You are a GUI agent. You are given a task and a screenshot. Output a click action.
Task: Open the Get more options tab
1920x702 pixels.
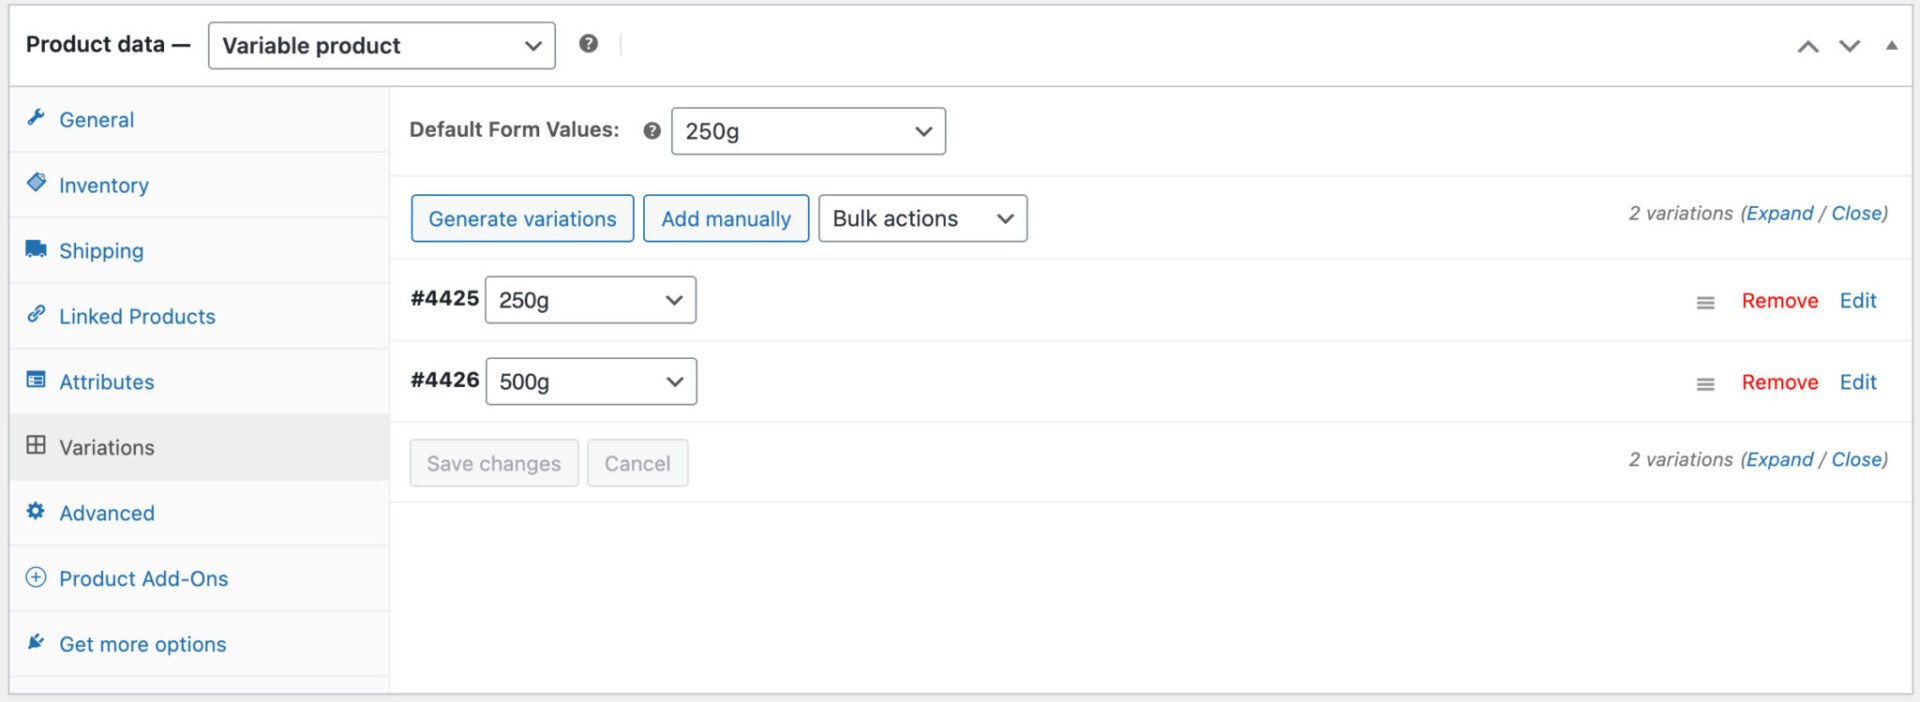(x=142, y=644)
